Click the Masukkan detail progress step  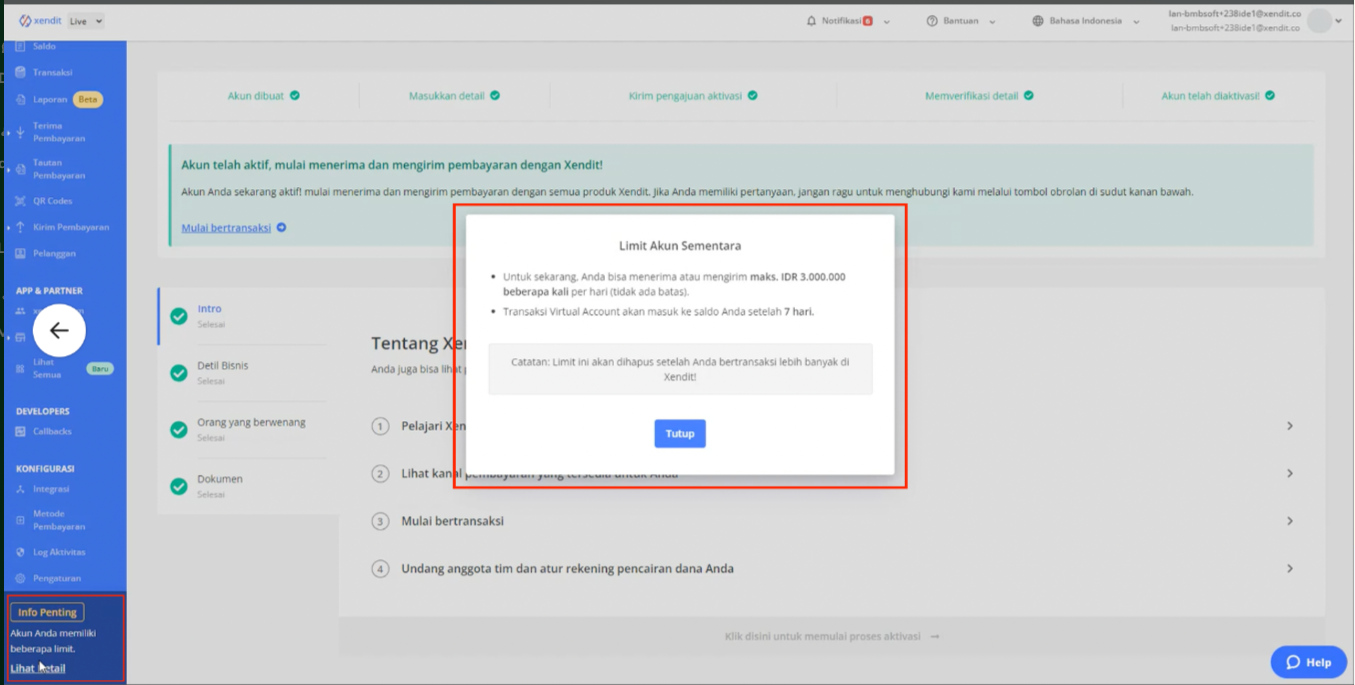[x=454, y=96]
